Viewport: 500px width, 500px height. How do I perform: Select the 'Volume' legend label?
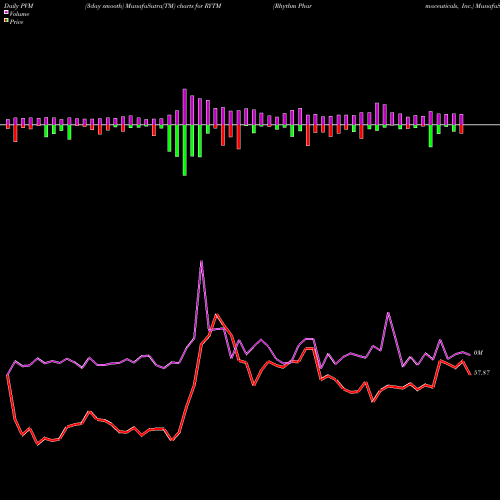19,14
